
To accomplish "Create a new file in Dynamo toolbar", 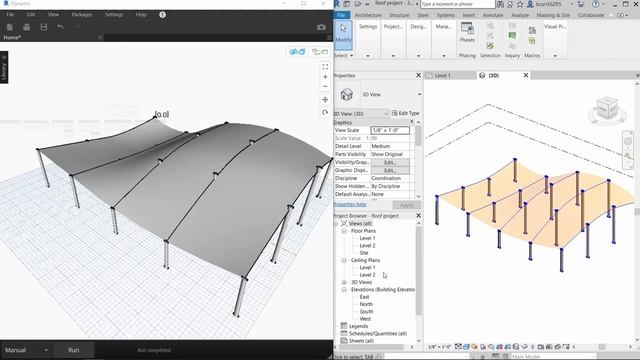I will point(10,27).
